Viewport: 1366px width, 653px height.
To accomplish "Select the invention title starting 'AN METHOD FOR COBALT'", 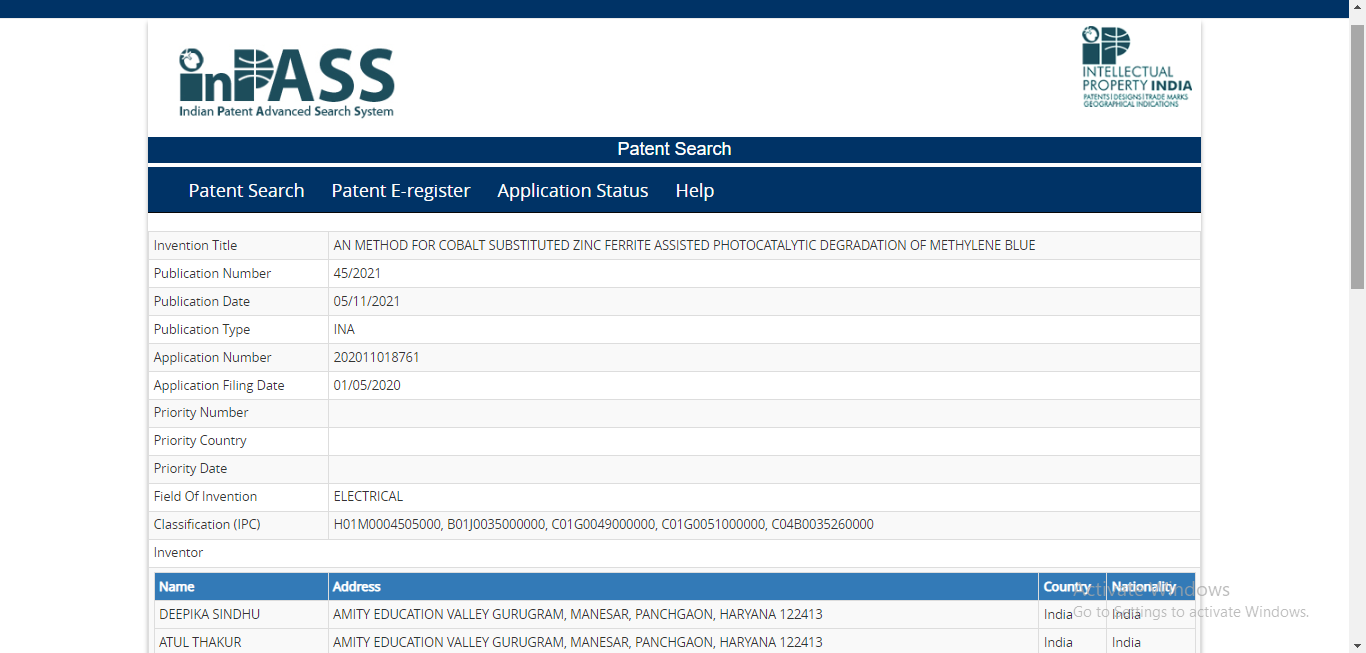I will (684, 245).
